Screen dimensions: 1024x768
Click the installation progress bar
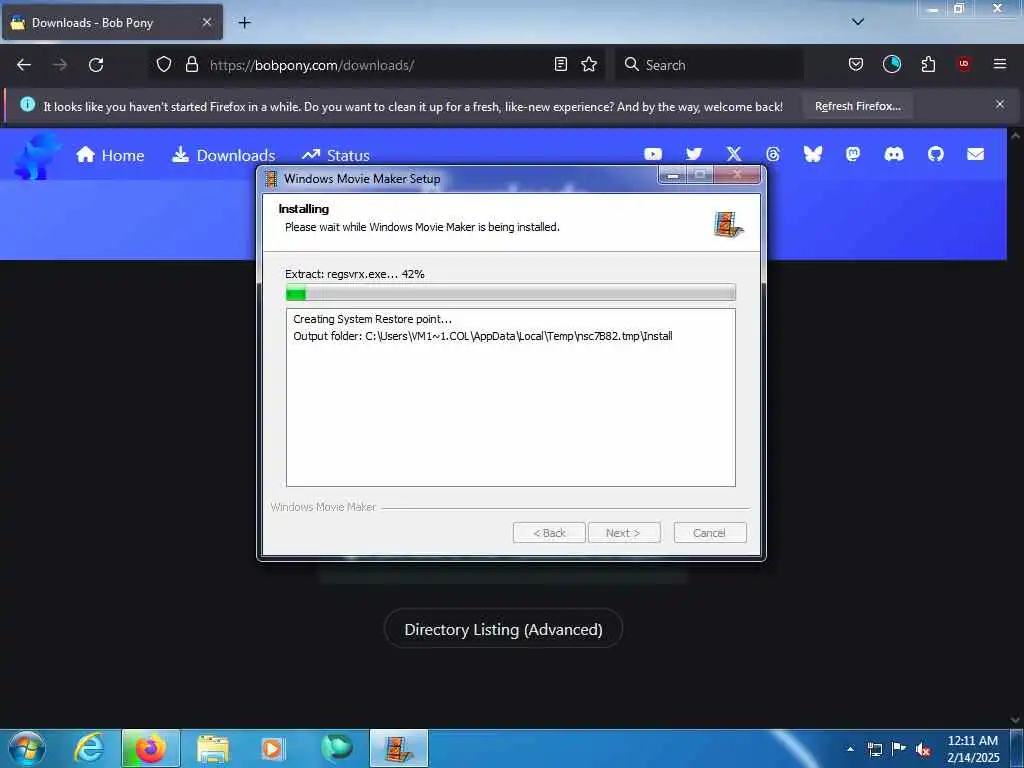[x=511, y=293]
